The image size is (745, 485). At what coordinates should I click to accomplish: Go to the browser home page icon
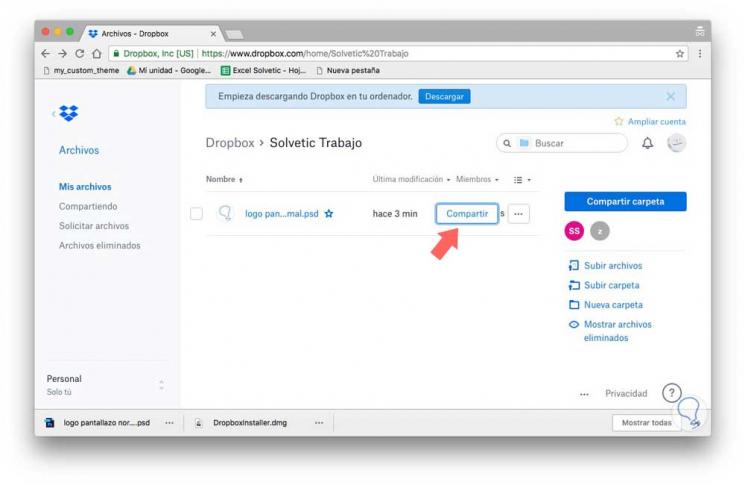97,54
